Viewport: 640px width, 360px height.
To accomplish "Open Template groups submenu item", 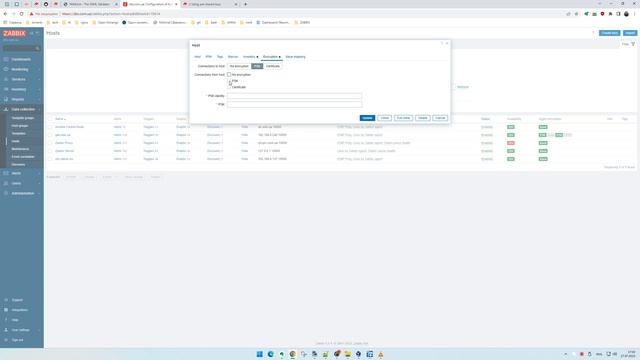I will click(x=23, y=118).
